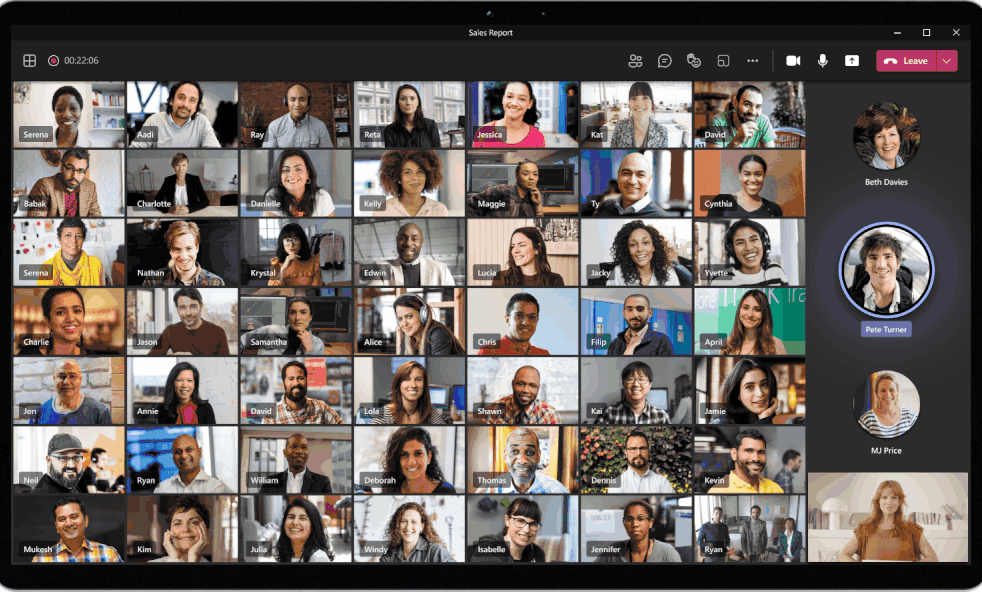Select Krystal's video tile
This screenshot has width=982, height=603.
(296, 252)
